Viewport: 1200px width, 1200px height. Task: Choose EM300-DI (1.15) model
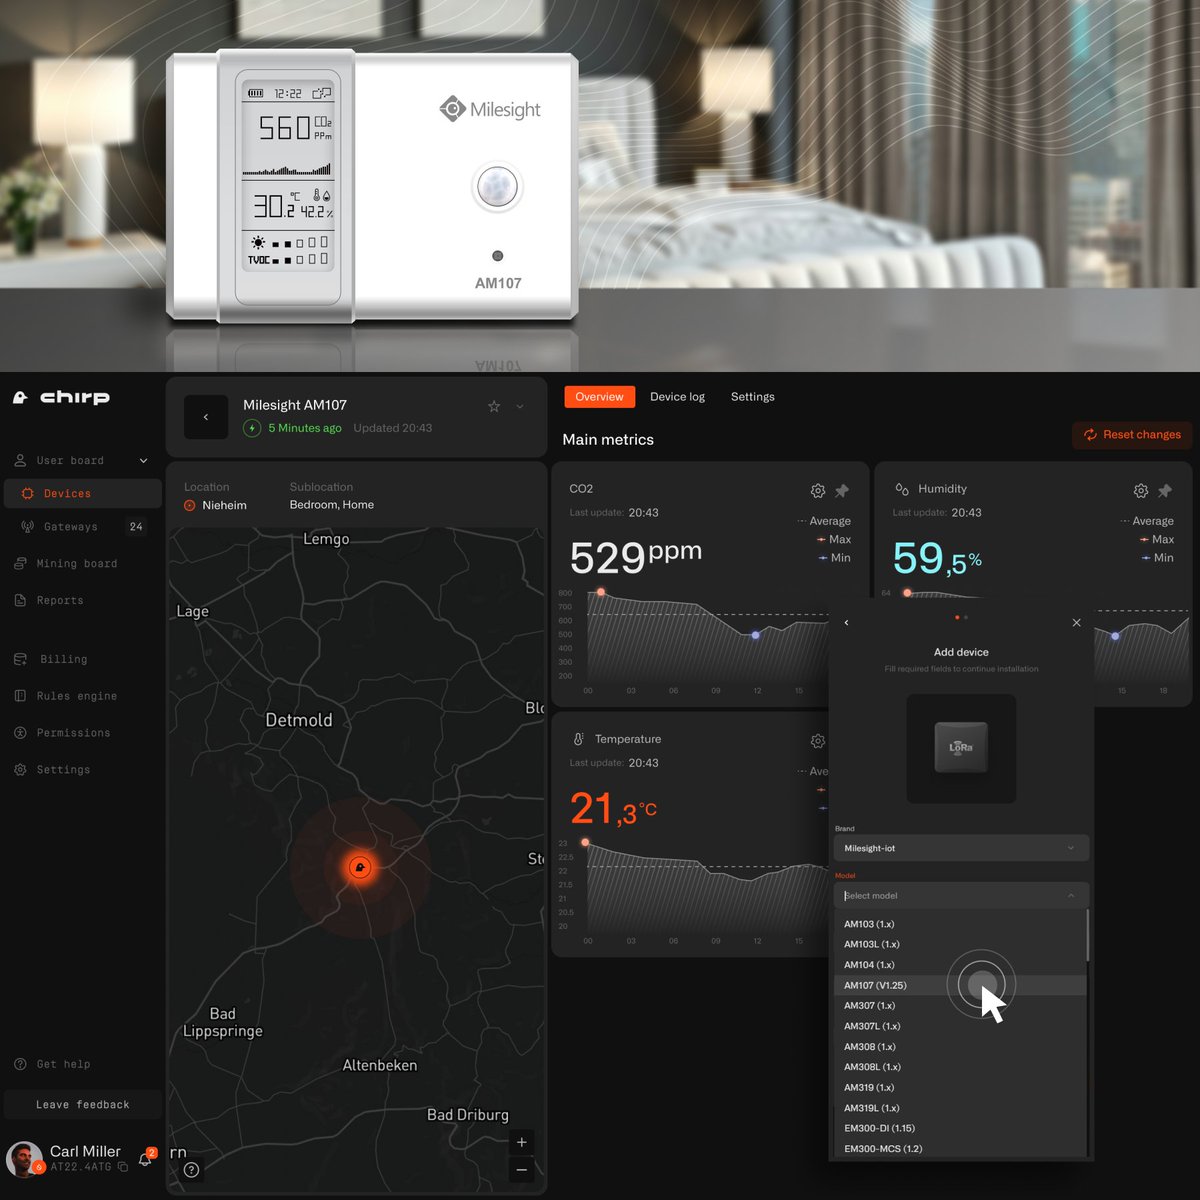coord(960,1128)
